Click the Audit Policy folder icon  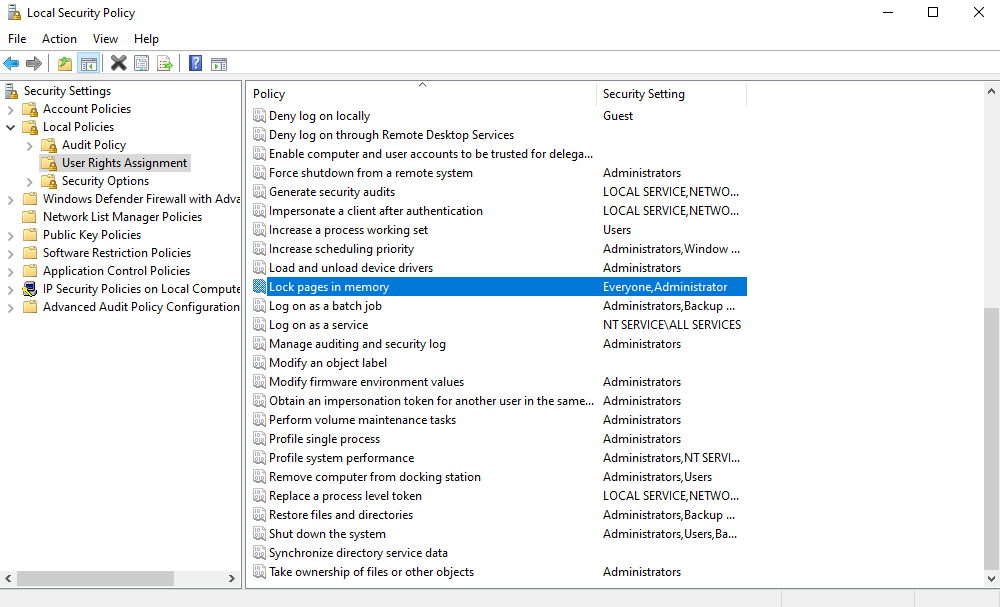[x=49, y=145]
